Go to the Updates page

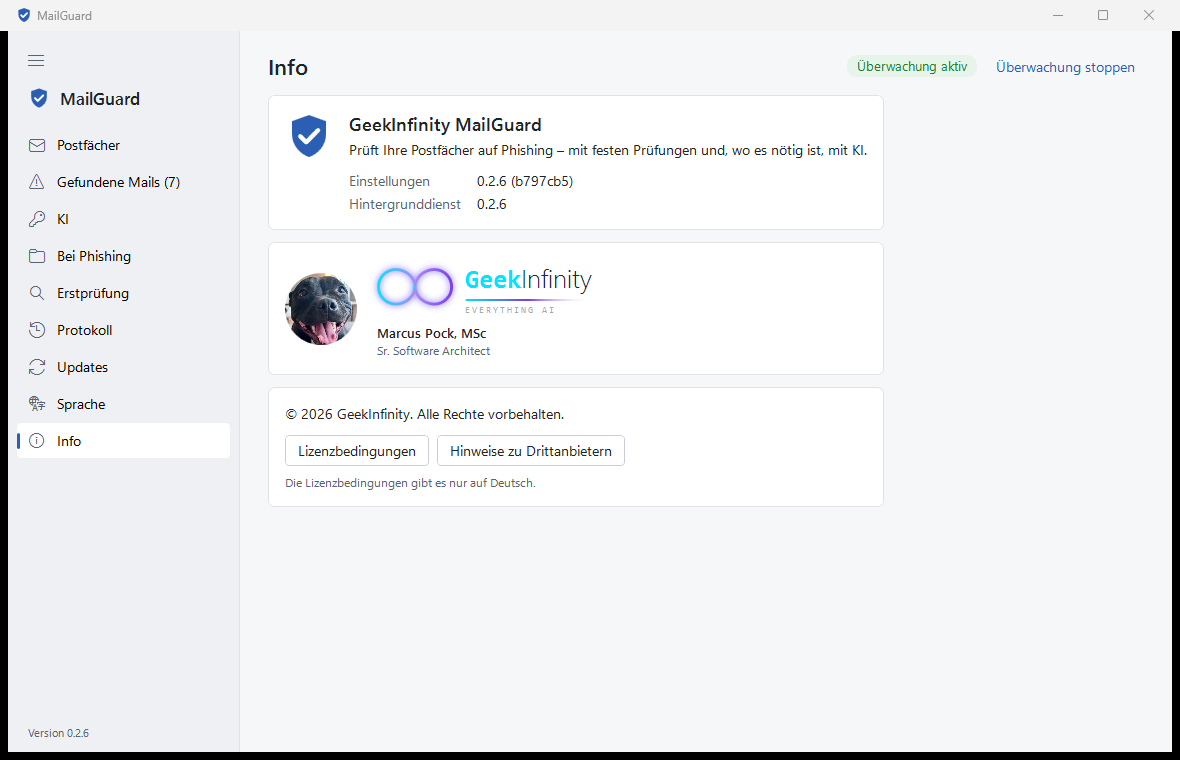pyautogui.click(x=123, y=367)
